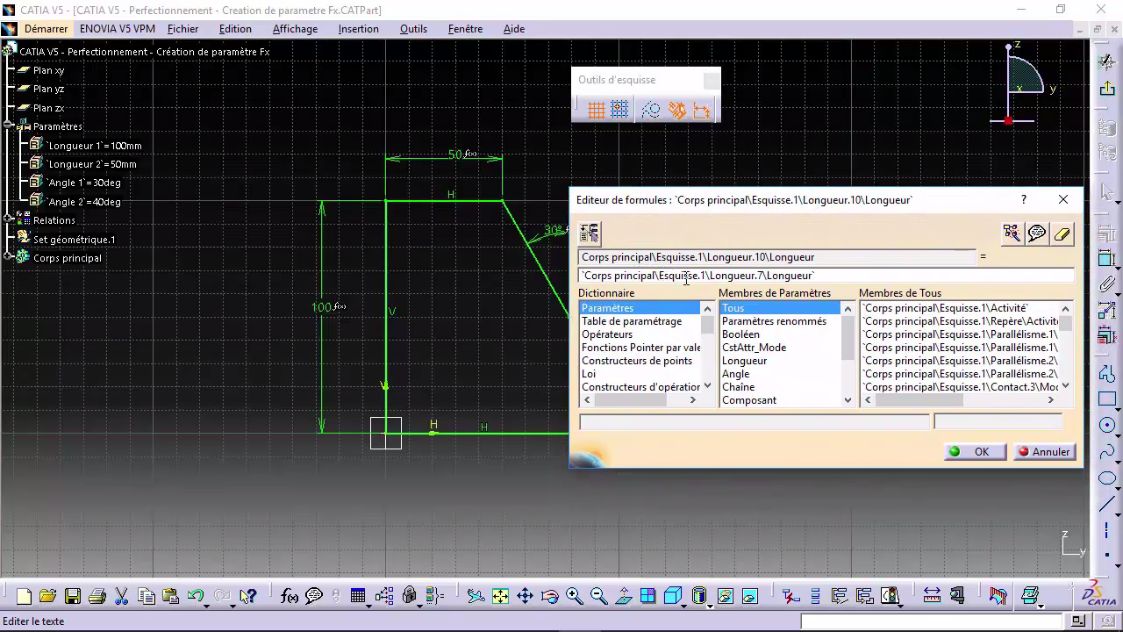Toggle the sketch Grid display

pyautogui.click(x=596, y=110)
